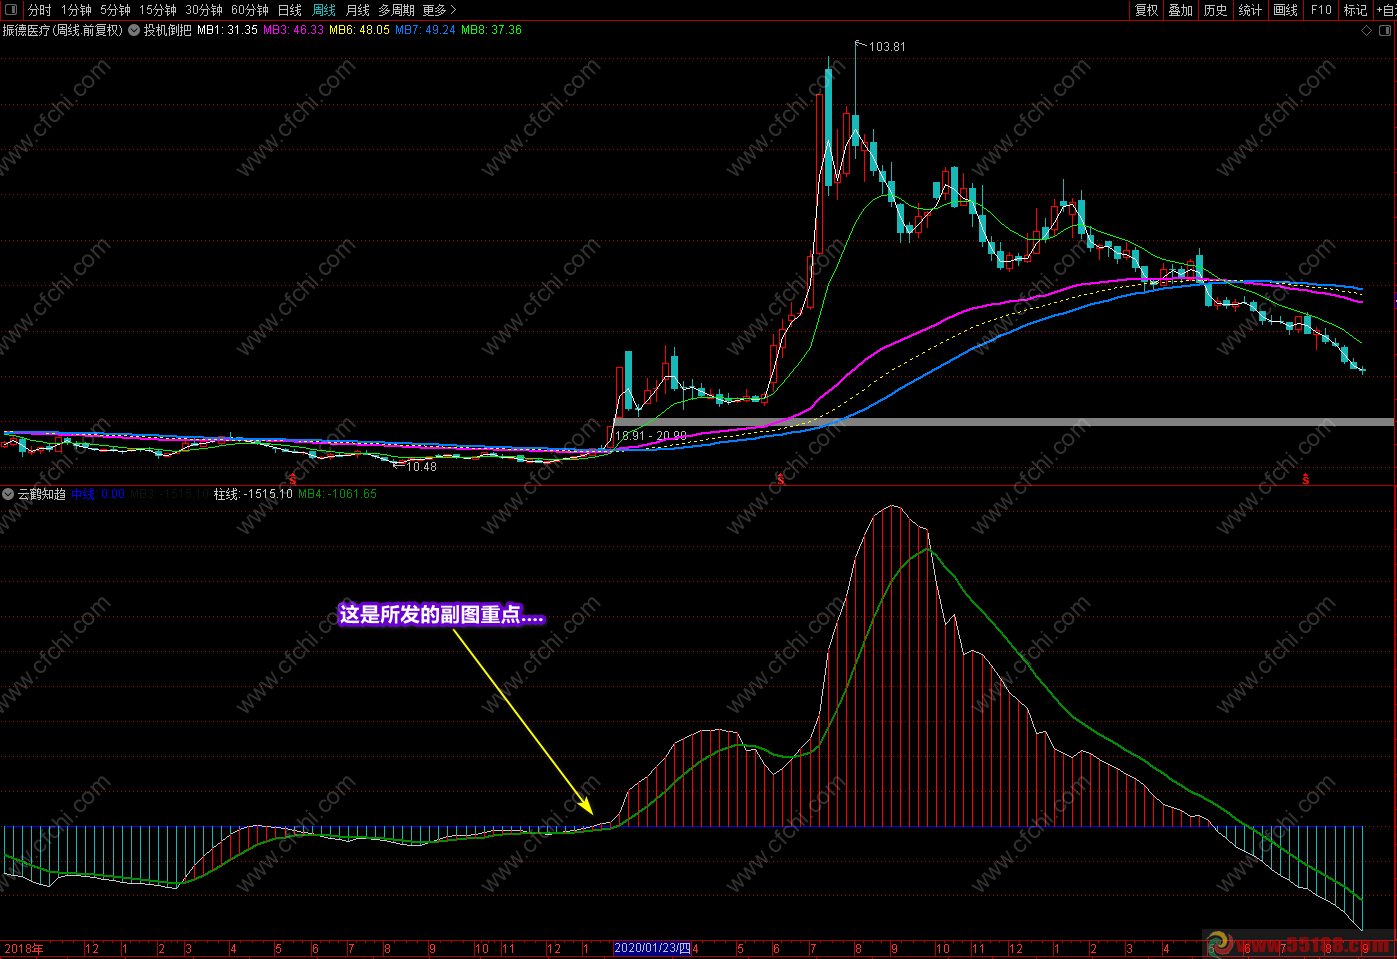The height and width of the screenshot is (959, 1397).
Task: Toggle left side panel icon
Action: [x=12, y=10]
